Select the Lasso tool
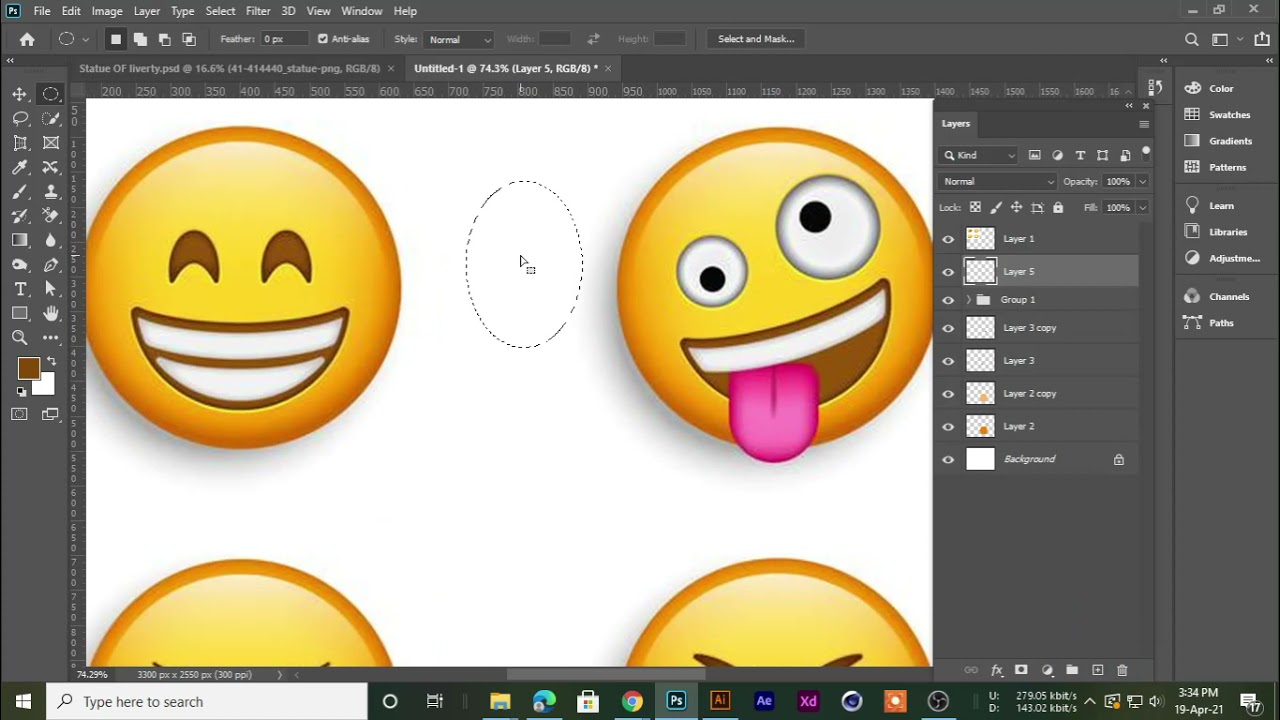1280x720 pixels. [x=20, y=118]
